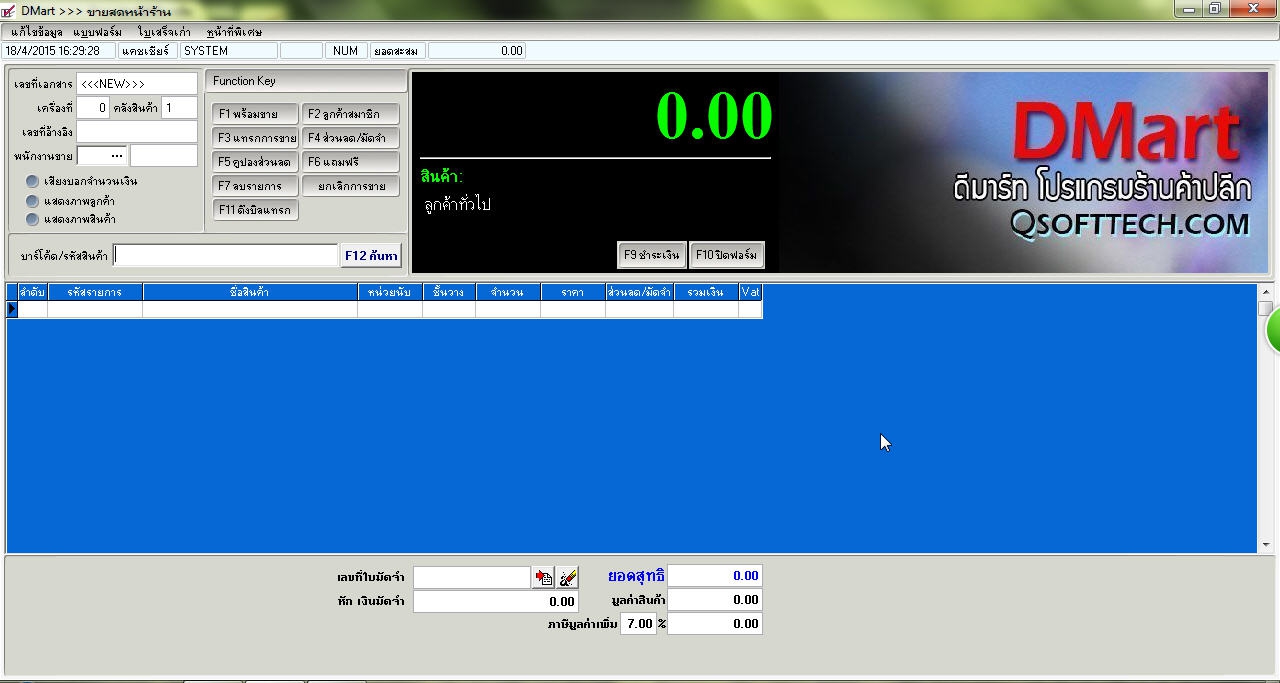
Task: Click the green round button at right edge
Action: (1273, 331)
